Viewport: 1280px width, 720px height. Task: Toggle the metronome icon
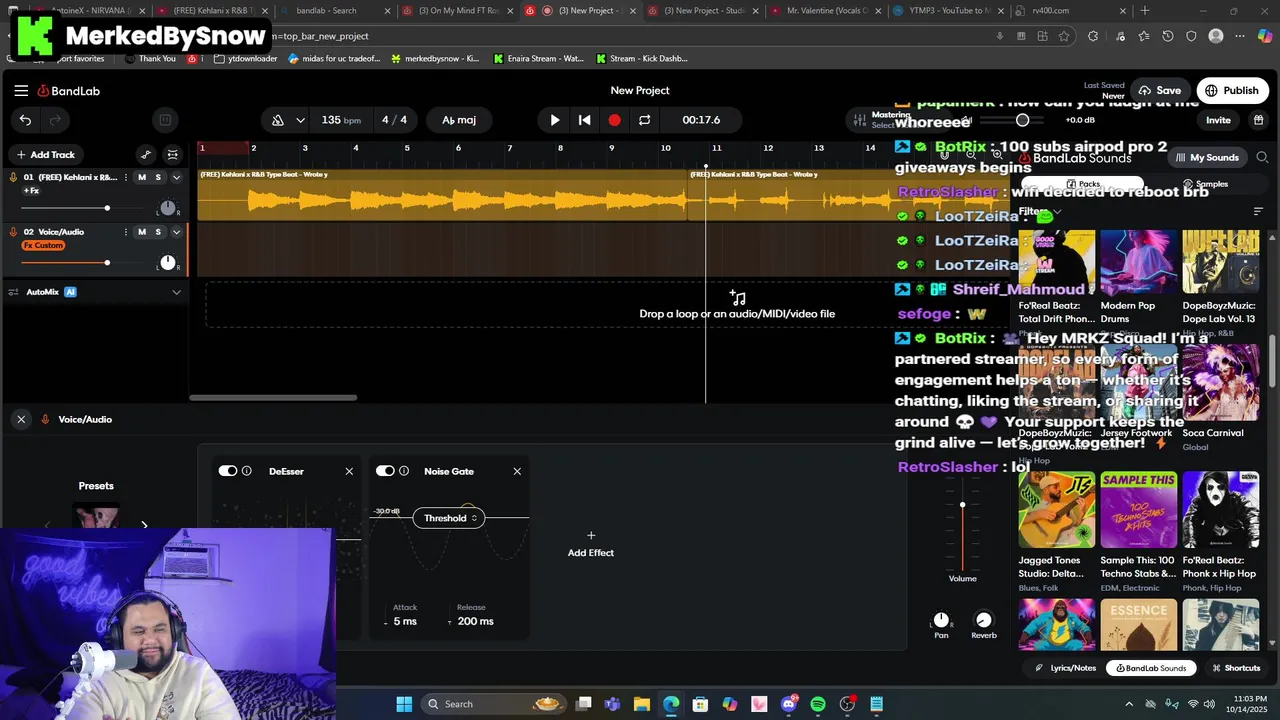[x=278, y=120]
